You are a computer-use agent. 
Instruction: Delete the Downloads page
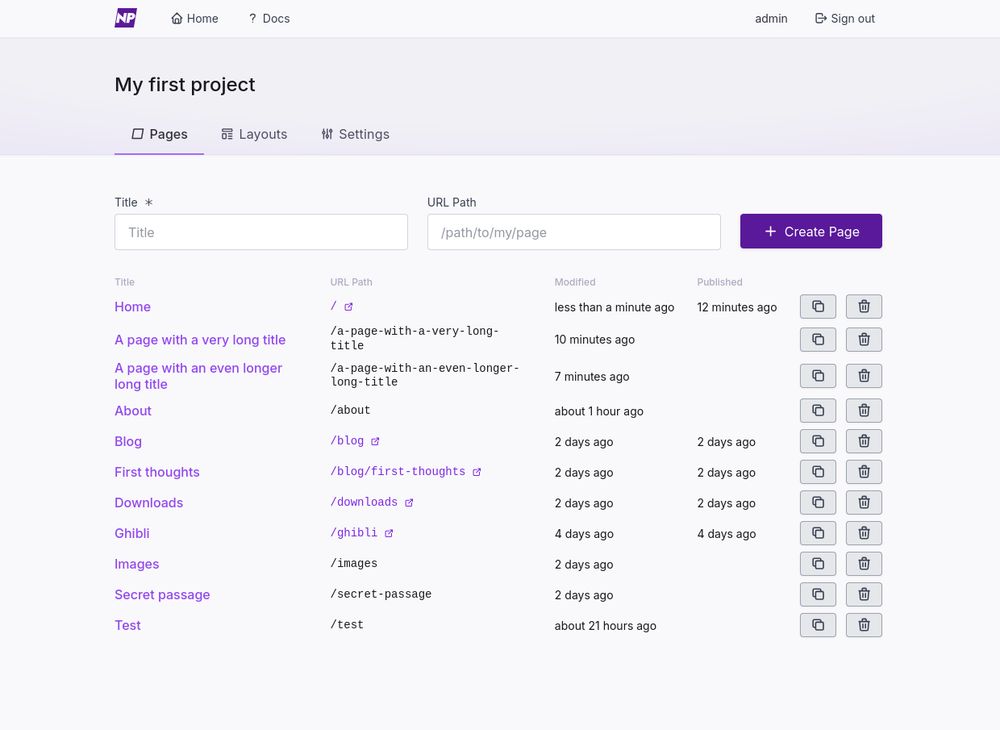point(864,502)
